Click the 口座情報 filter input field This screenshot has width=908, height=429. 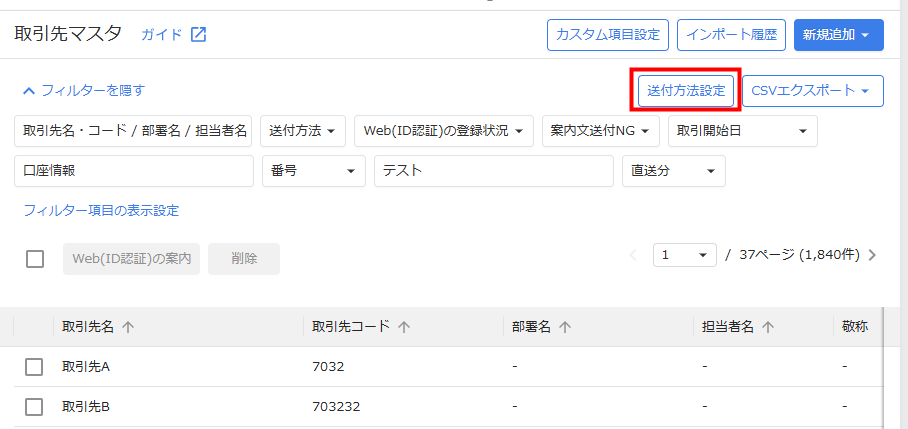click(x=134, y=171)
